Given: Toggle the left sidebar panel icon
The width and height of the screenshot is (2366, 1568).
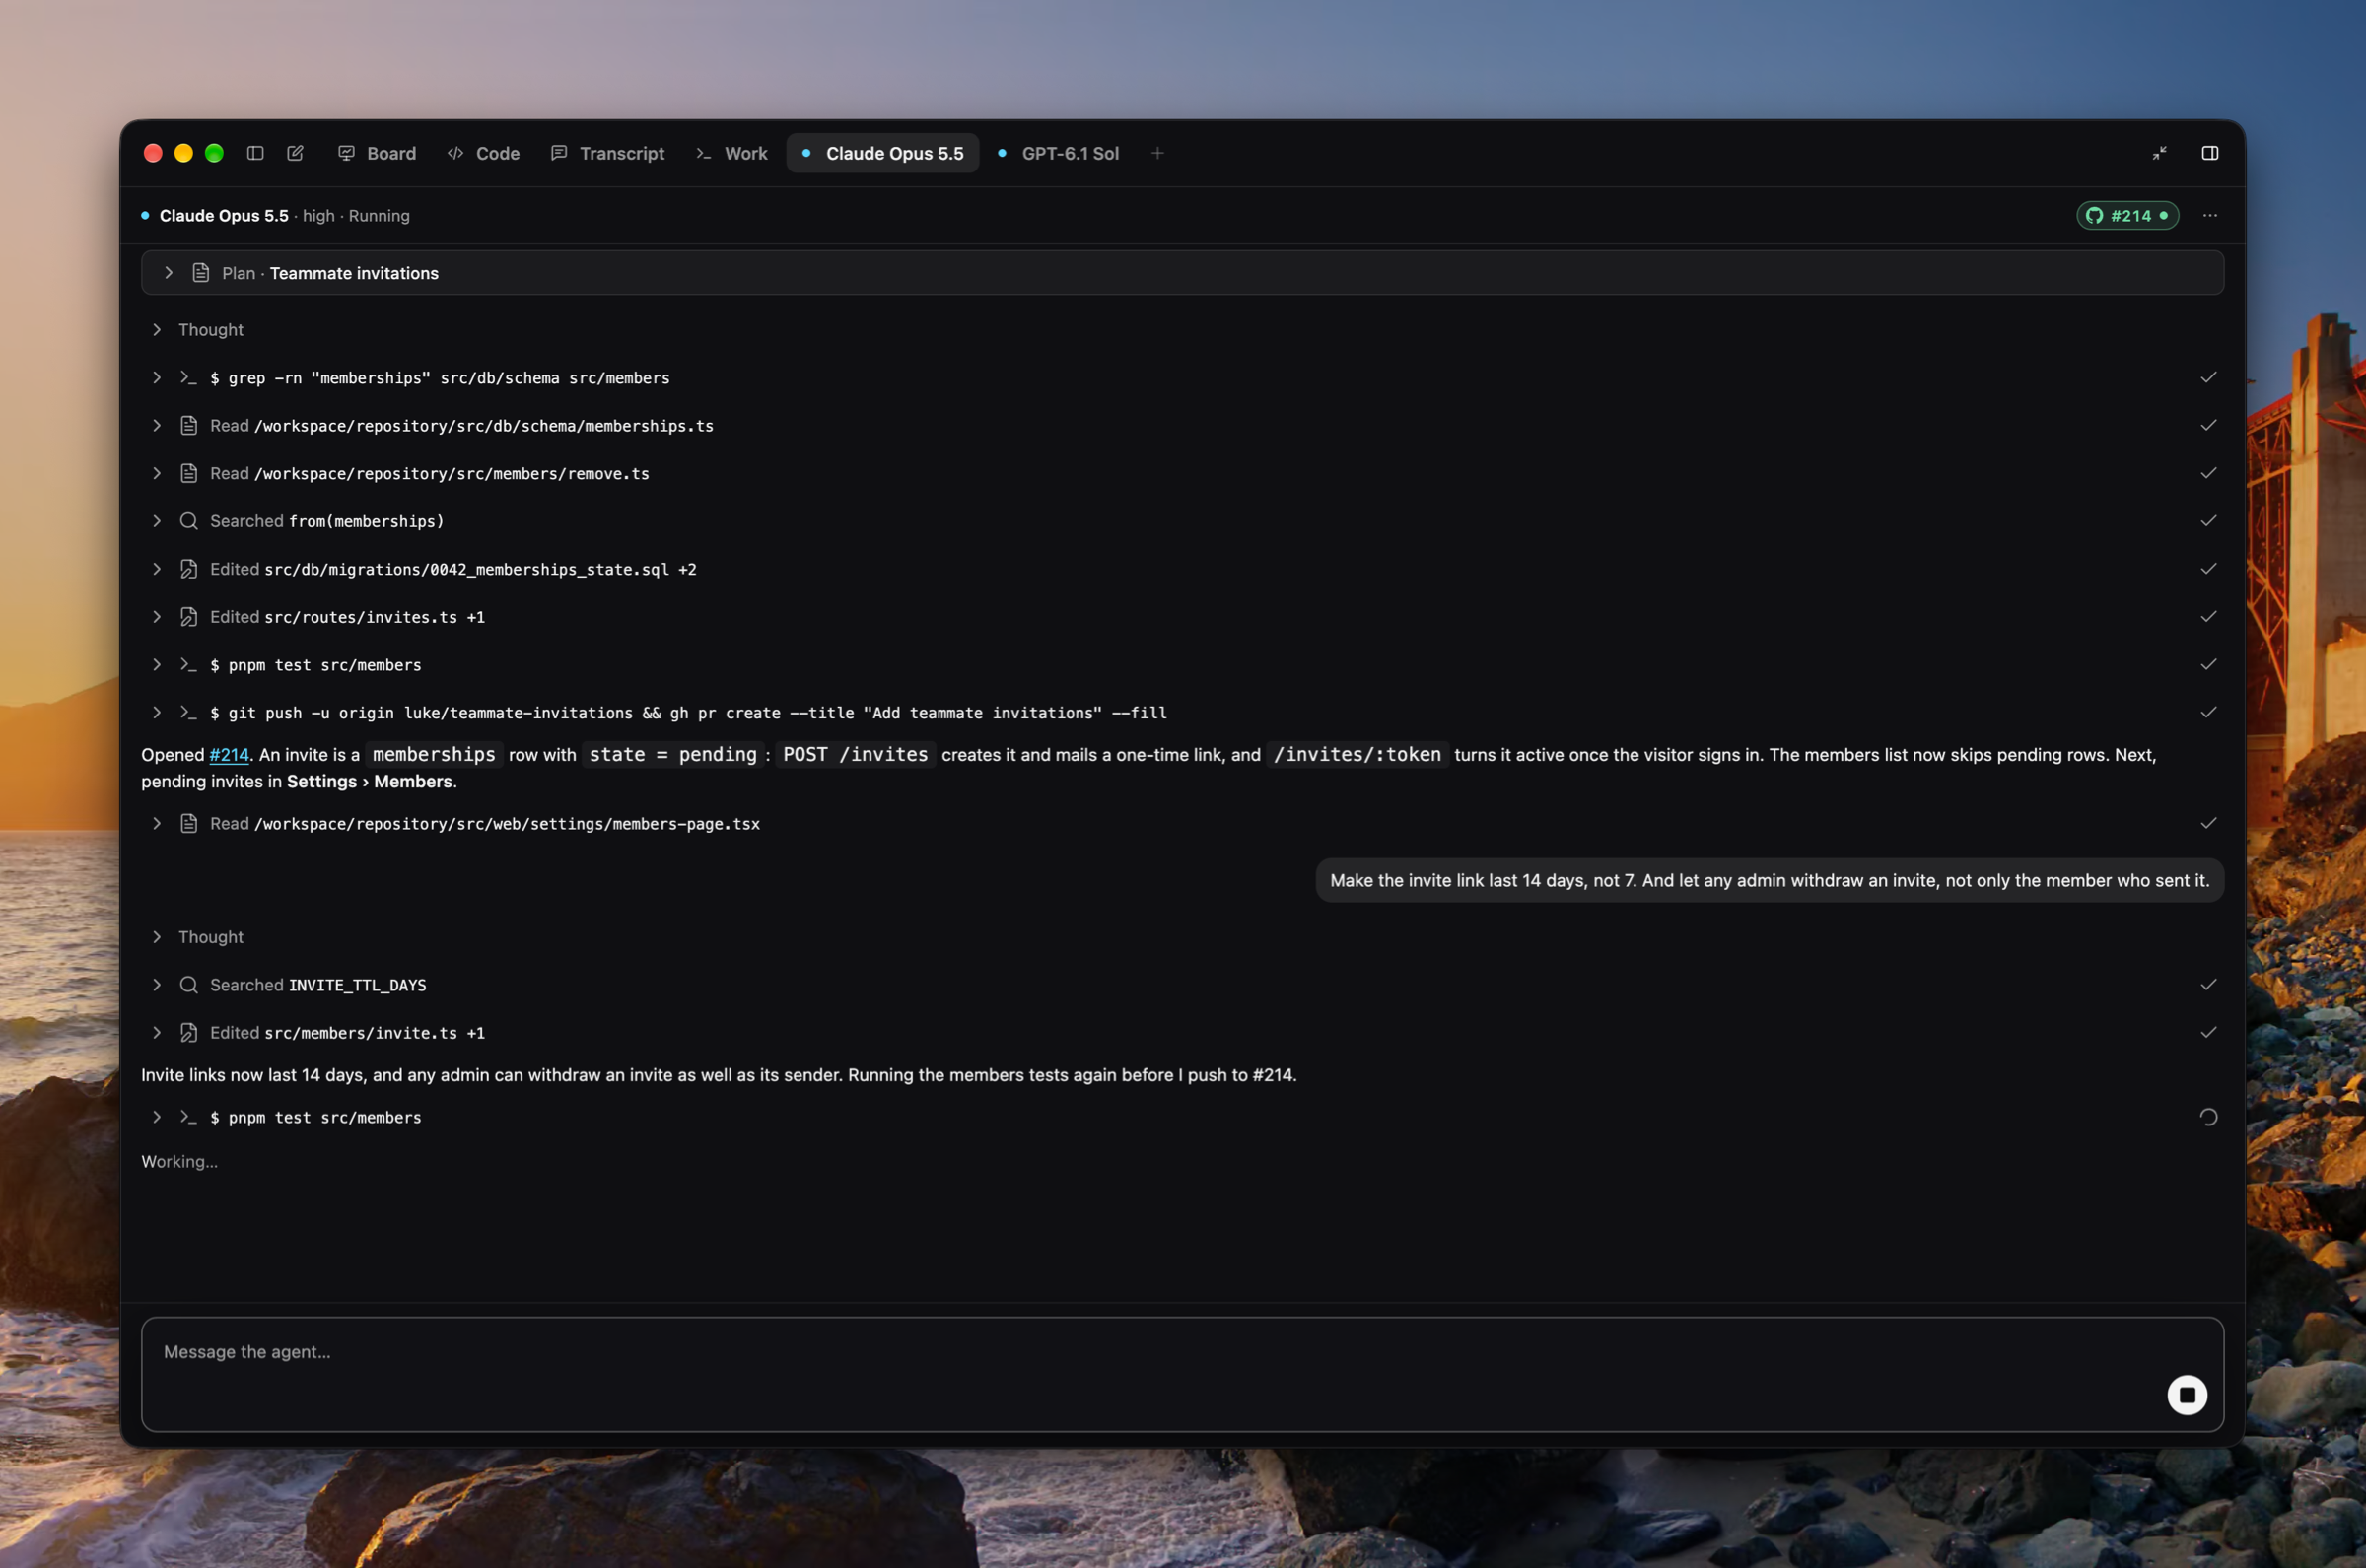Looking at the screenshot, I should tap(255, 153).
